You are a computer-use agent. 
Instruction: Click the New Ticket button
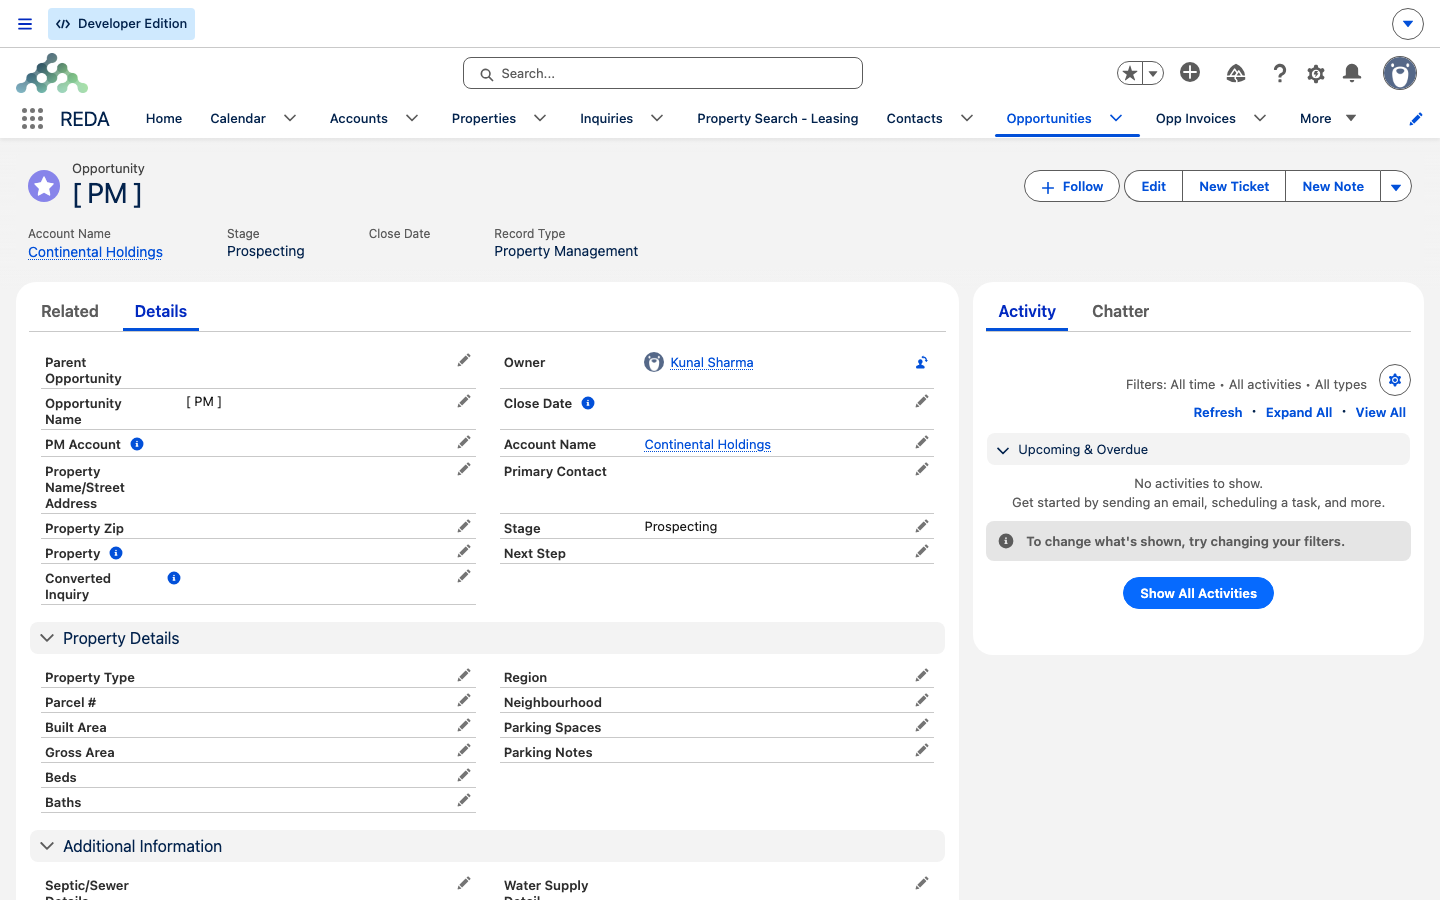[x=1234, y=186]
